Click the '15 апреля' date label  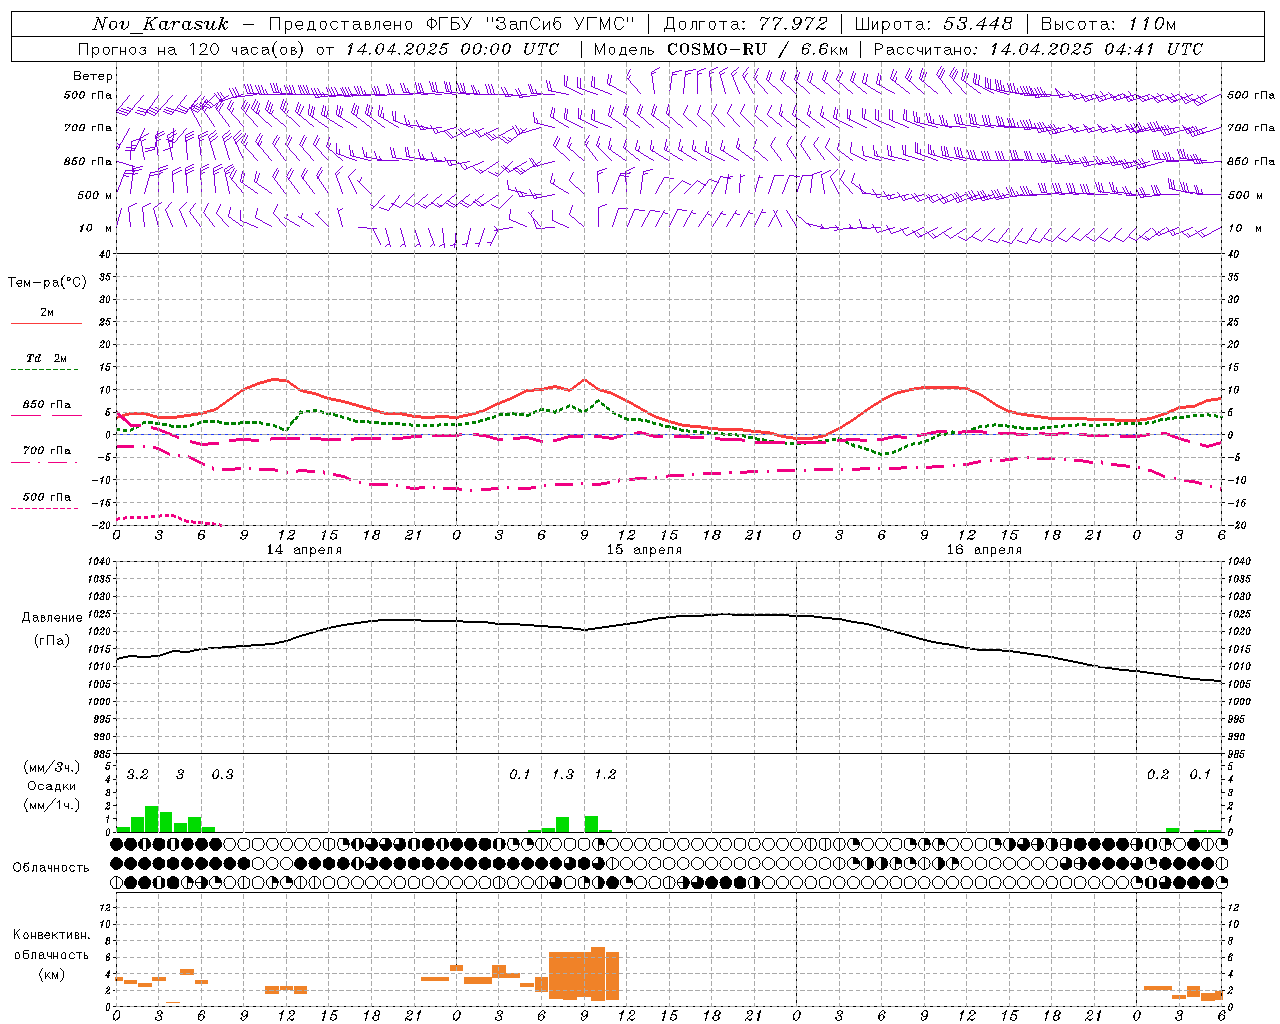click(644, 550)
